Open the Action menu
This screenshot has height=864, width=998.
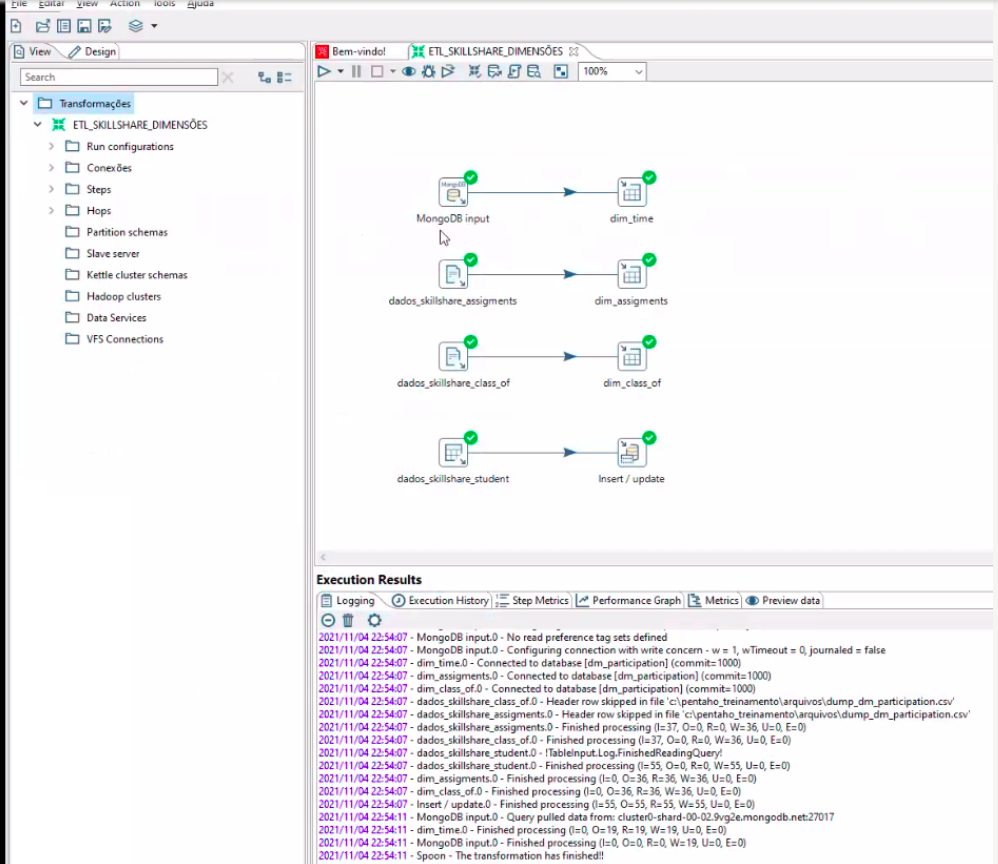125,4
